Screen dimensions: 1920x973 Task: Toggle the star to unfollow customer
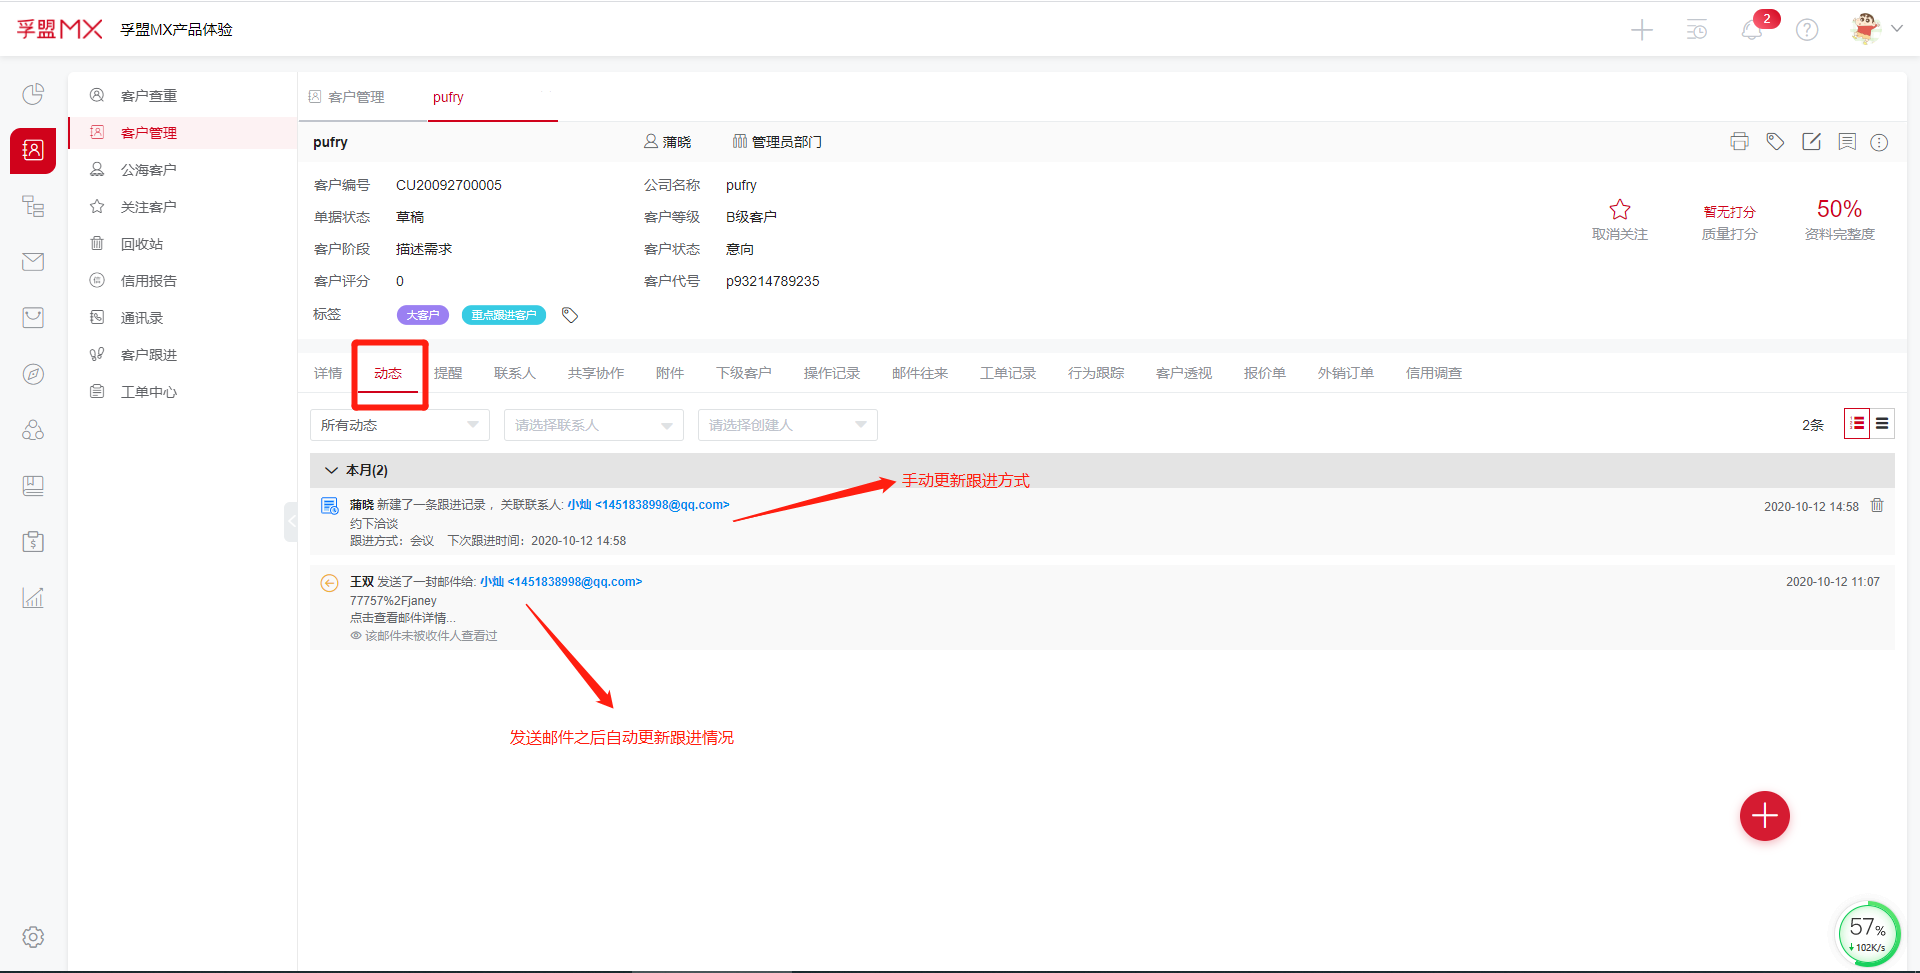1619,210
